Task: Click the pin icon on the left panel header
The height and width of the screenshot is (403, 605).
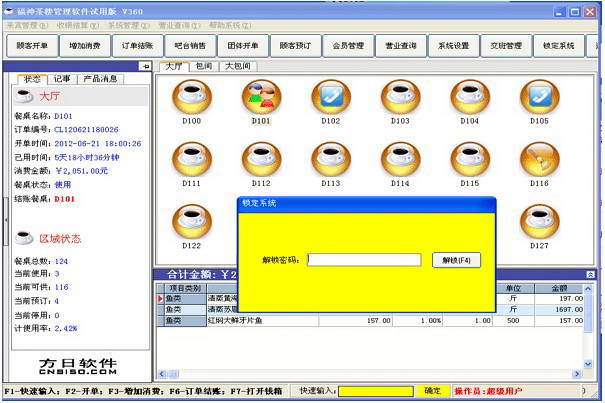Action: (145, 66)
